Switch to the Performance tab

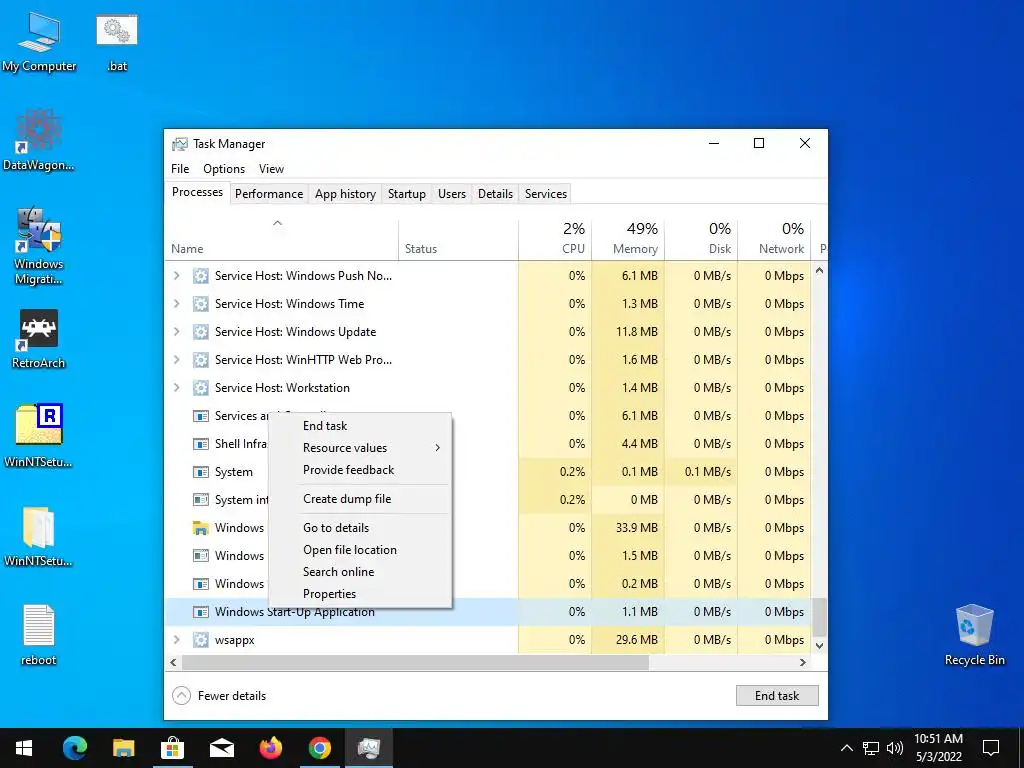pyautogui.click(x=269, y=194)
